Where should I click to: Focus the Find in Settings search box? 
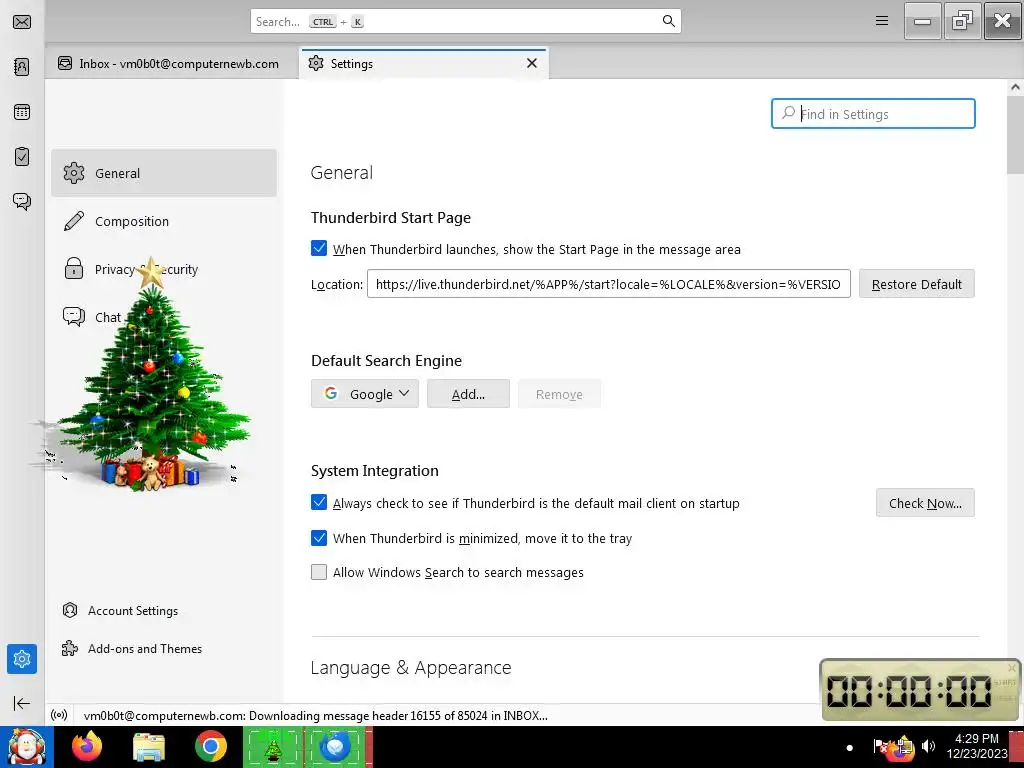[873, 114]
